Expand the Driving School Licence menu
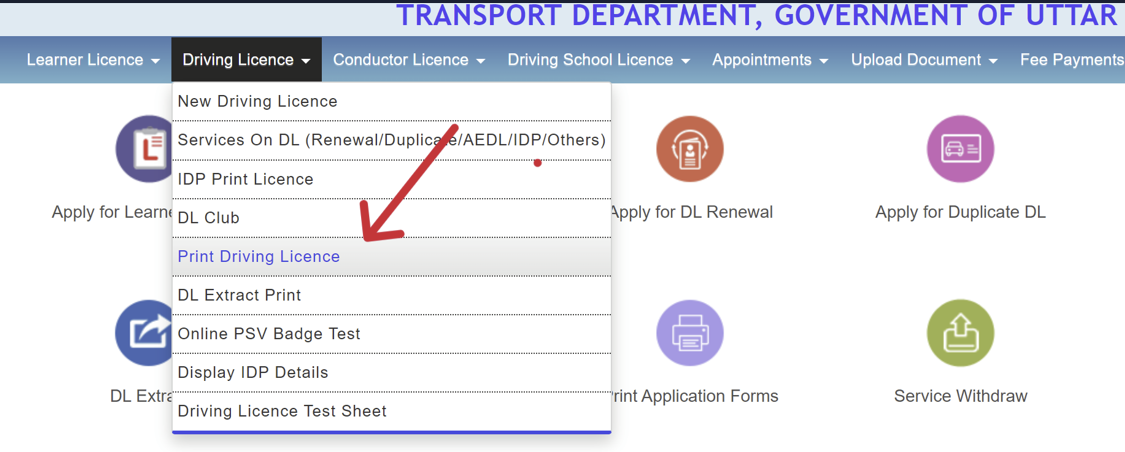Screen dimensions: 1125x452 click(598, 60)
